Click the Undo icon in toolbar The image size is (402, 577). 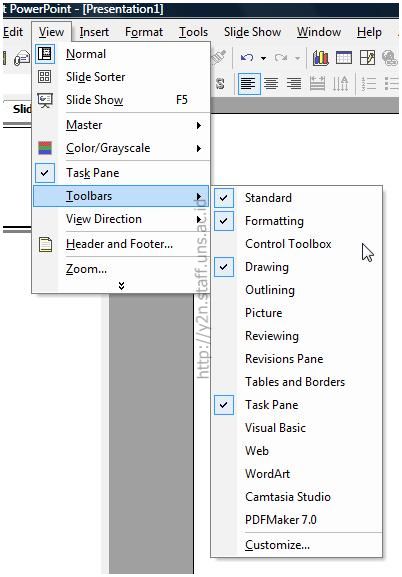click(247, 58)
